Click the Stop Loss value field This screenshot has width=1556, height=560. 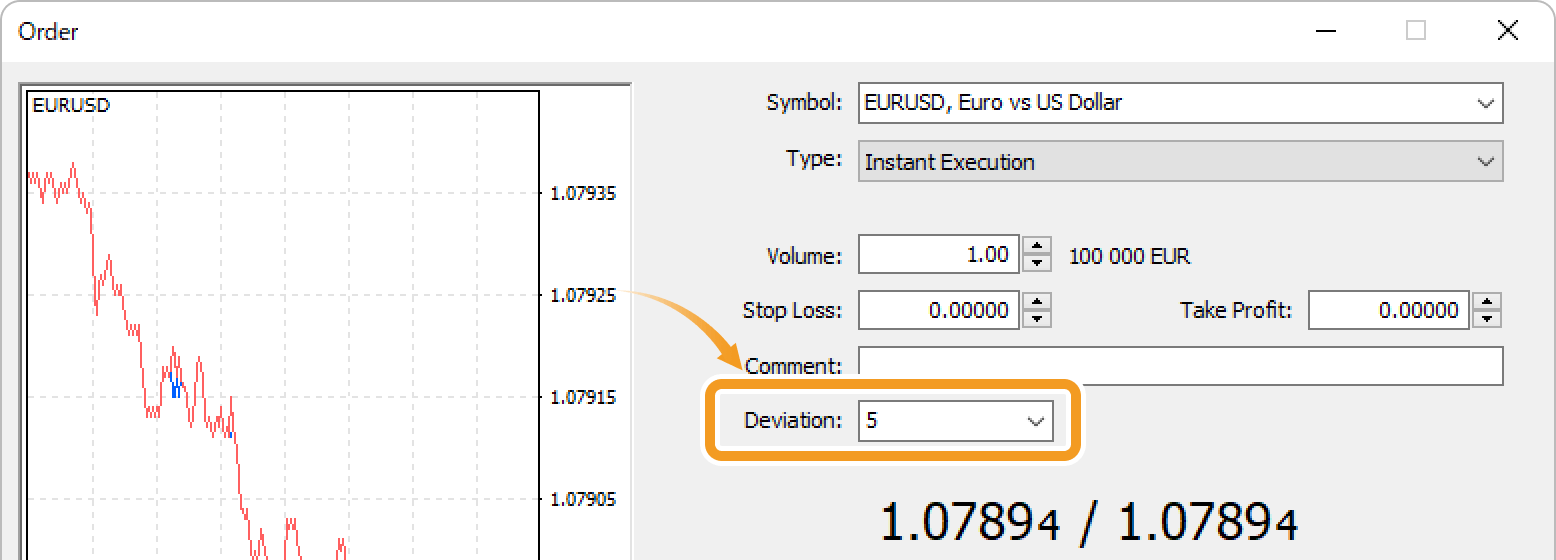(938, 311)
